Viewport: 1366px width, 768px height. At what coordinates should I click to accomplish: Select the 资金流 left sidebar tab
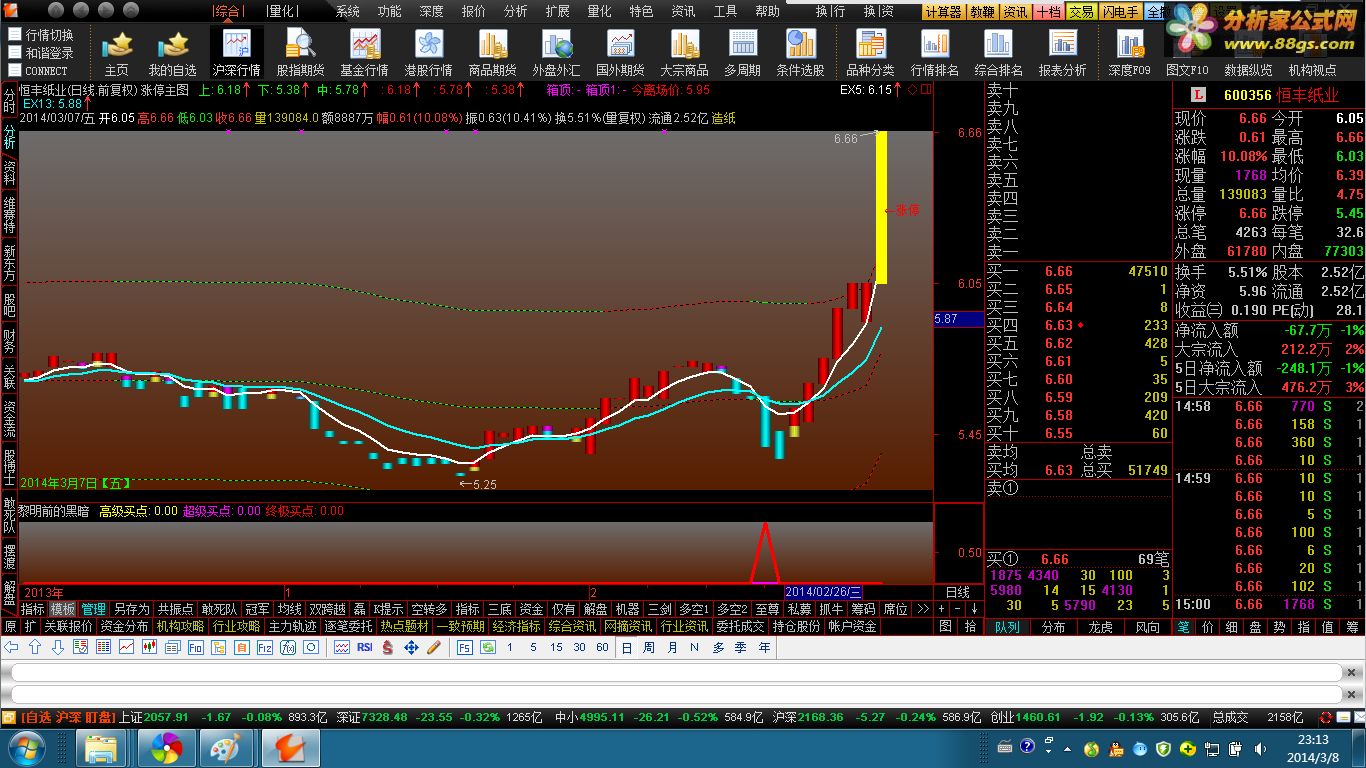click(9, 420)
